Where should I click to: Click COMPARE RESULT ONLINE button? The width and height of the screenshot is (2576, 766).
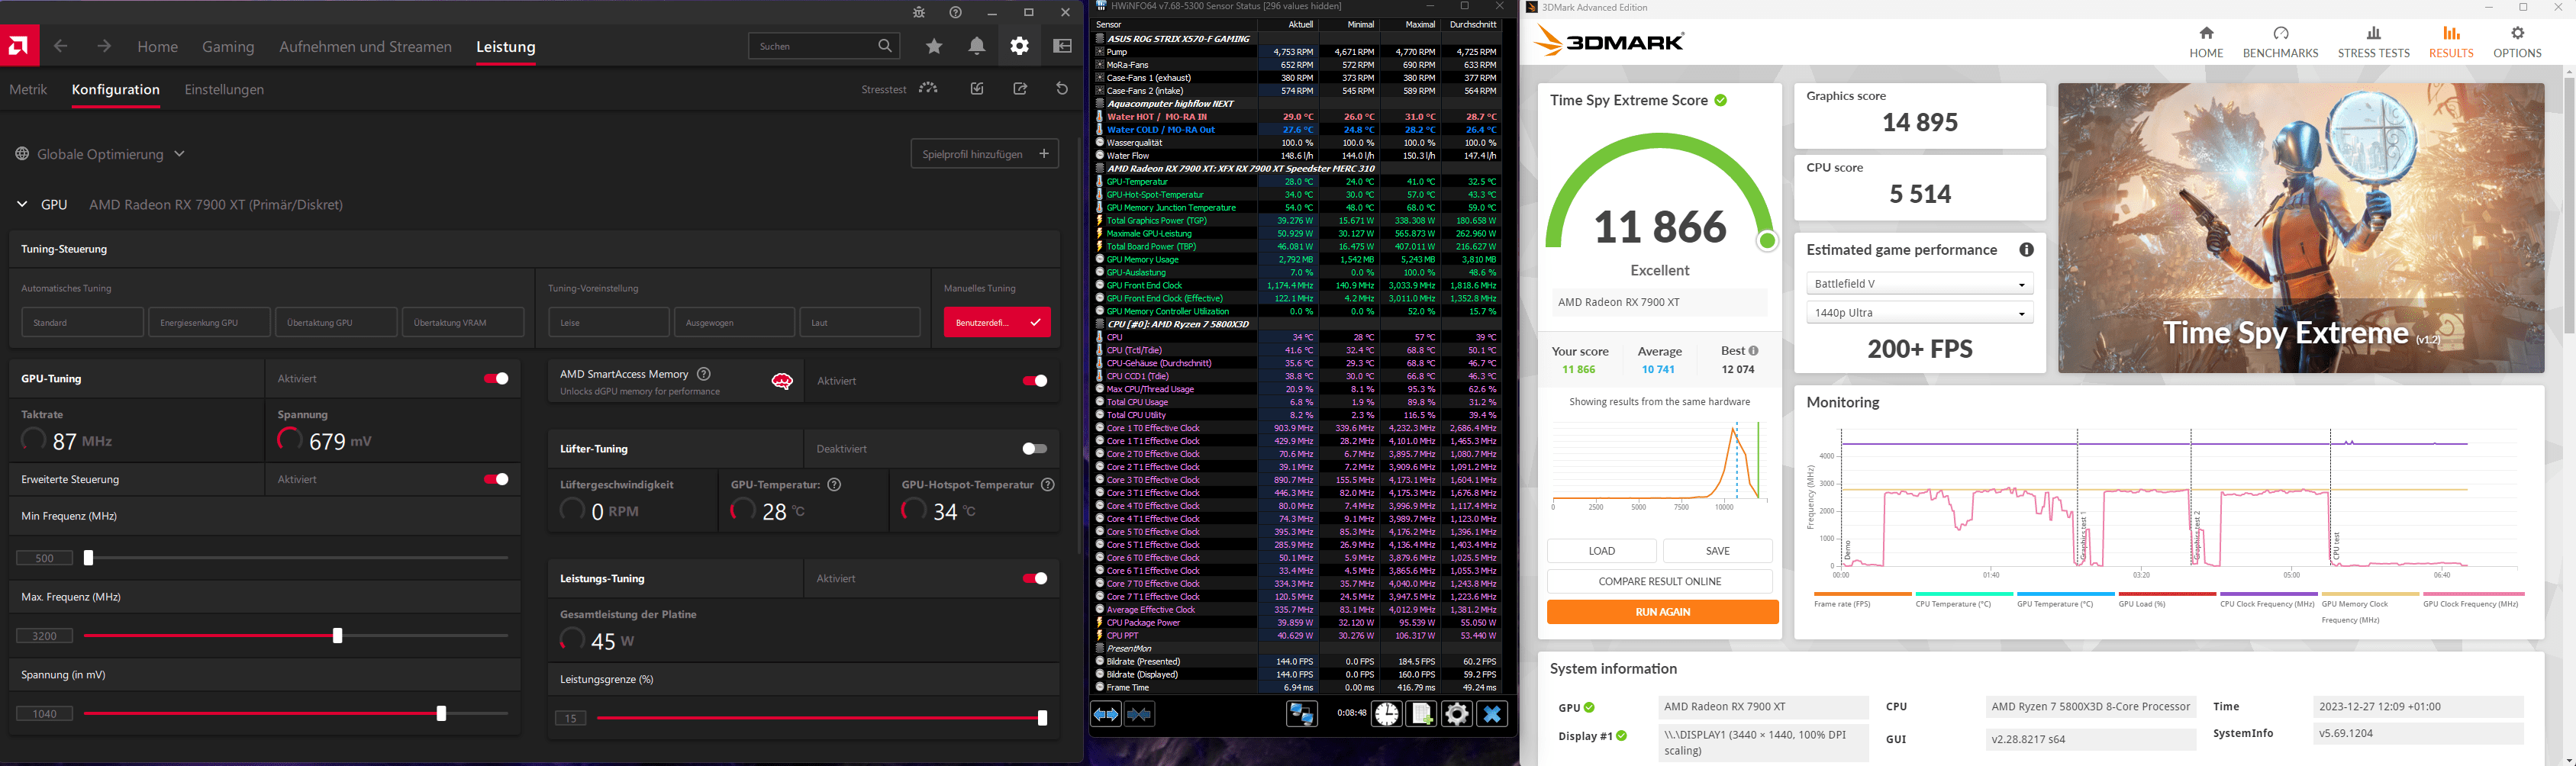coord(1659,582)
